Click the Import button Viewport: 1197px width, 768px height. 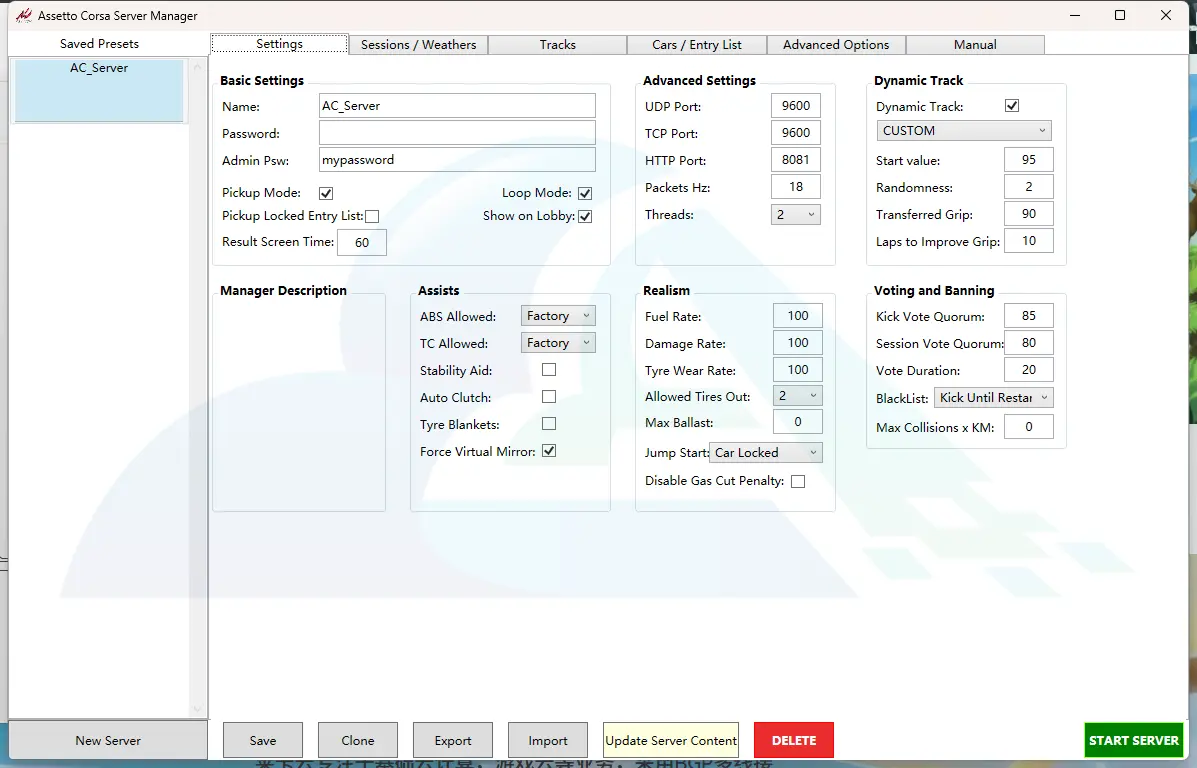click(x=547, y=741)
